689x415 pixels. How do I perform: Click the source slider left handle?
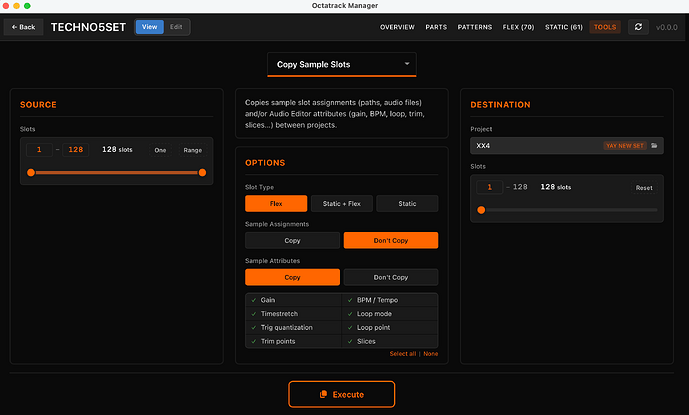[31, 173]
